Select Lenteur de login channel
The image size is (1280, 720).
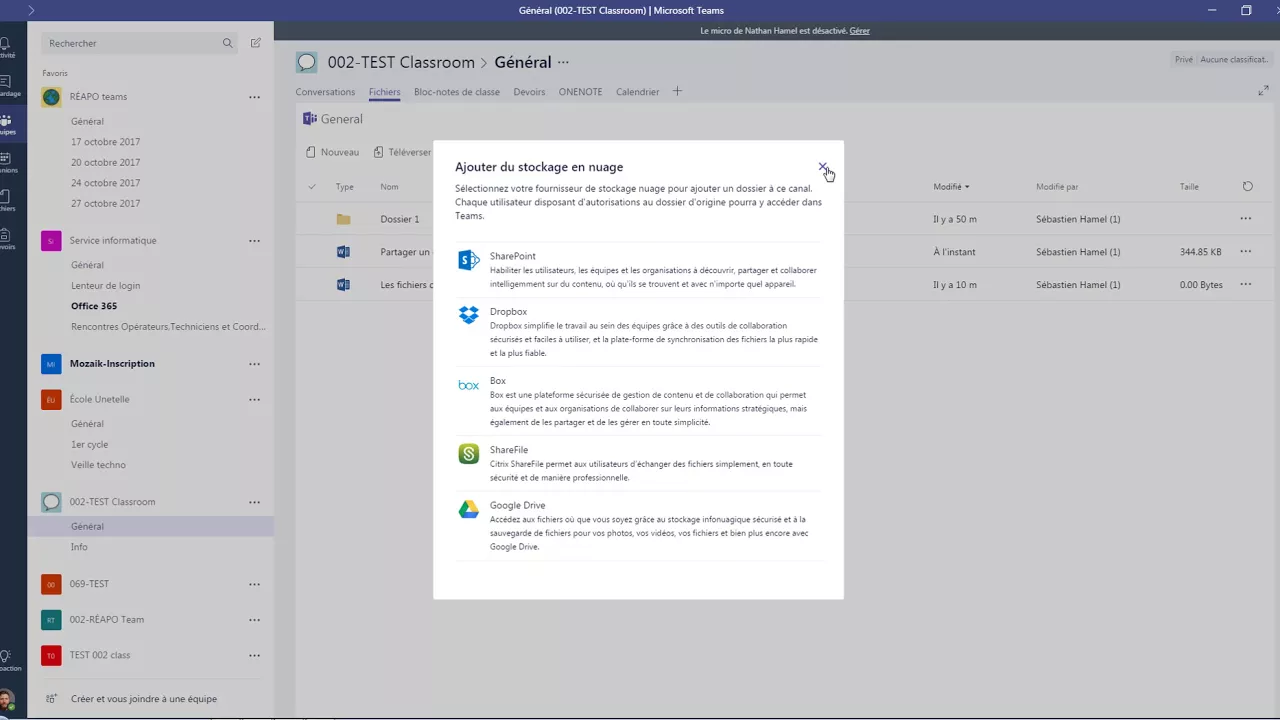coord(105,286)
